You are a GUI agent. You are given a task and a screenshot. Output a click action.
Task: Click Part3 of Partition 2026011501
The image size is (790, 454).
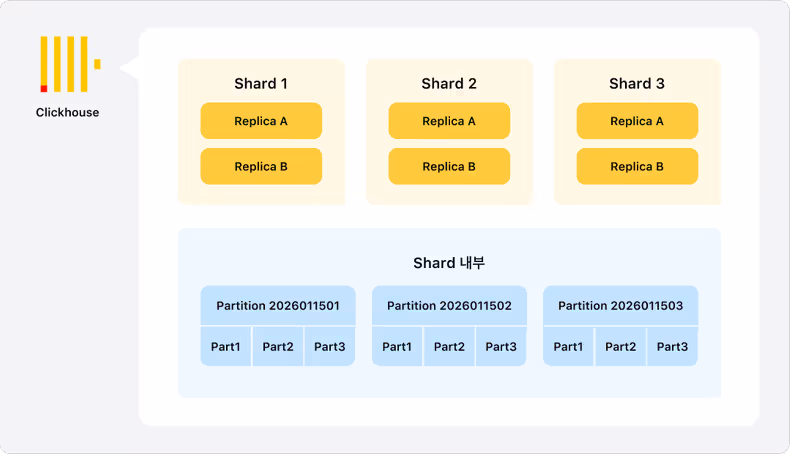click(330, 346)
